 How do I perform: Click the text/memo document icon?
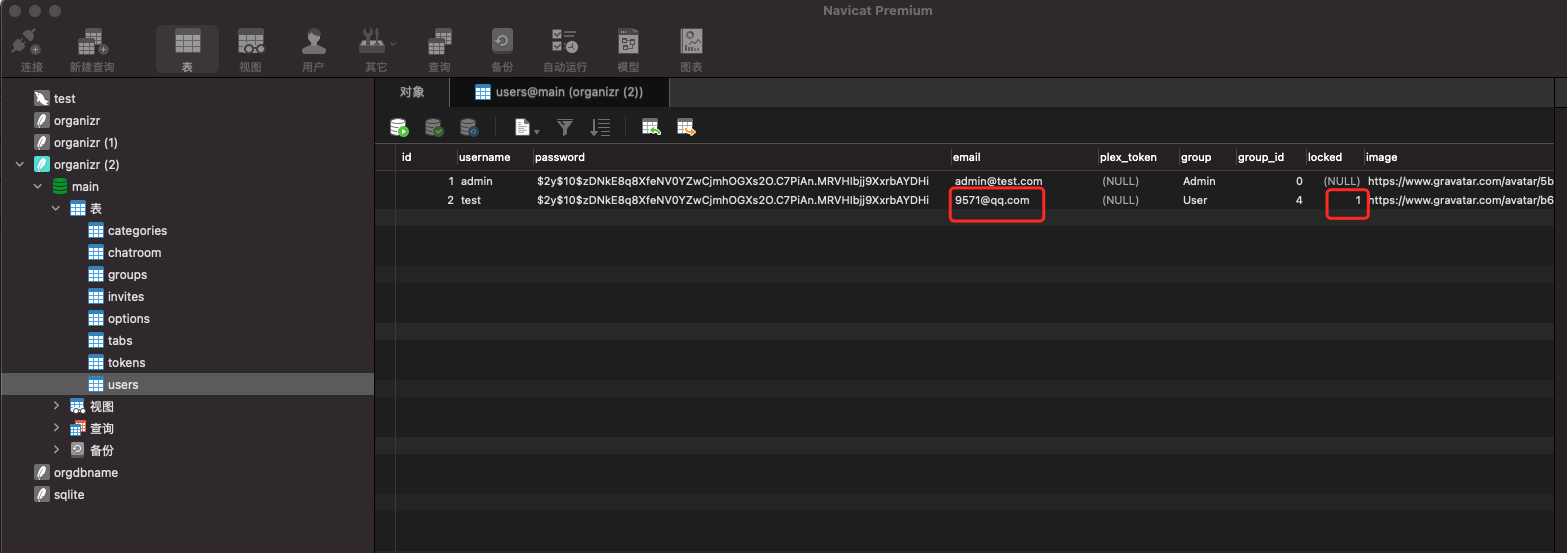click(522, 127)
